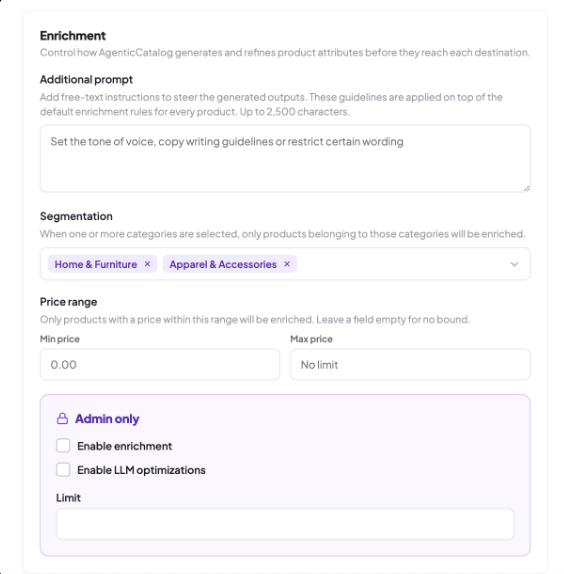Image resolution: width=564 pixels, height=574 pixels.
Task: Select the Home & Furniture chip label
Action: point(96,264)
